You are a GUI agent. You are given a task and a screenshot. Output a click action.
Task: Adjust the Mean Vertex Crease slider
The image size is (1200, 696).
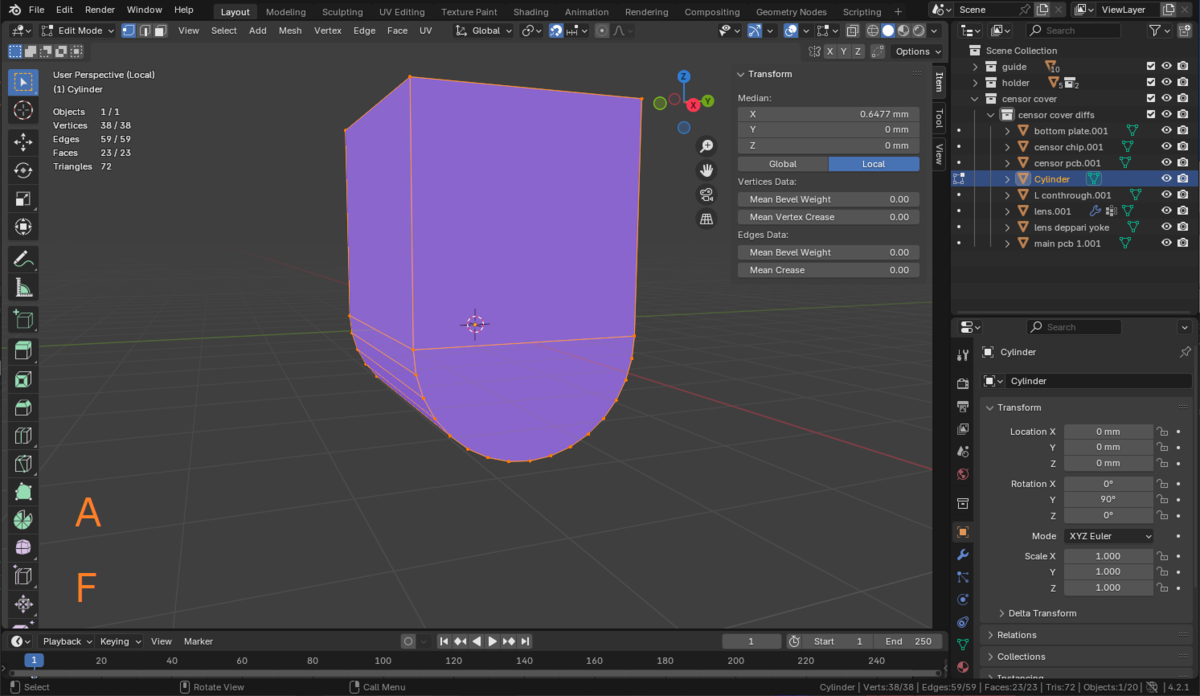click(x=828, y=217)
